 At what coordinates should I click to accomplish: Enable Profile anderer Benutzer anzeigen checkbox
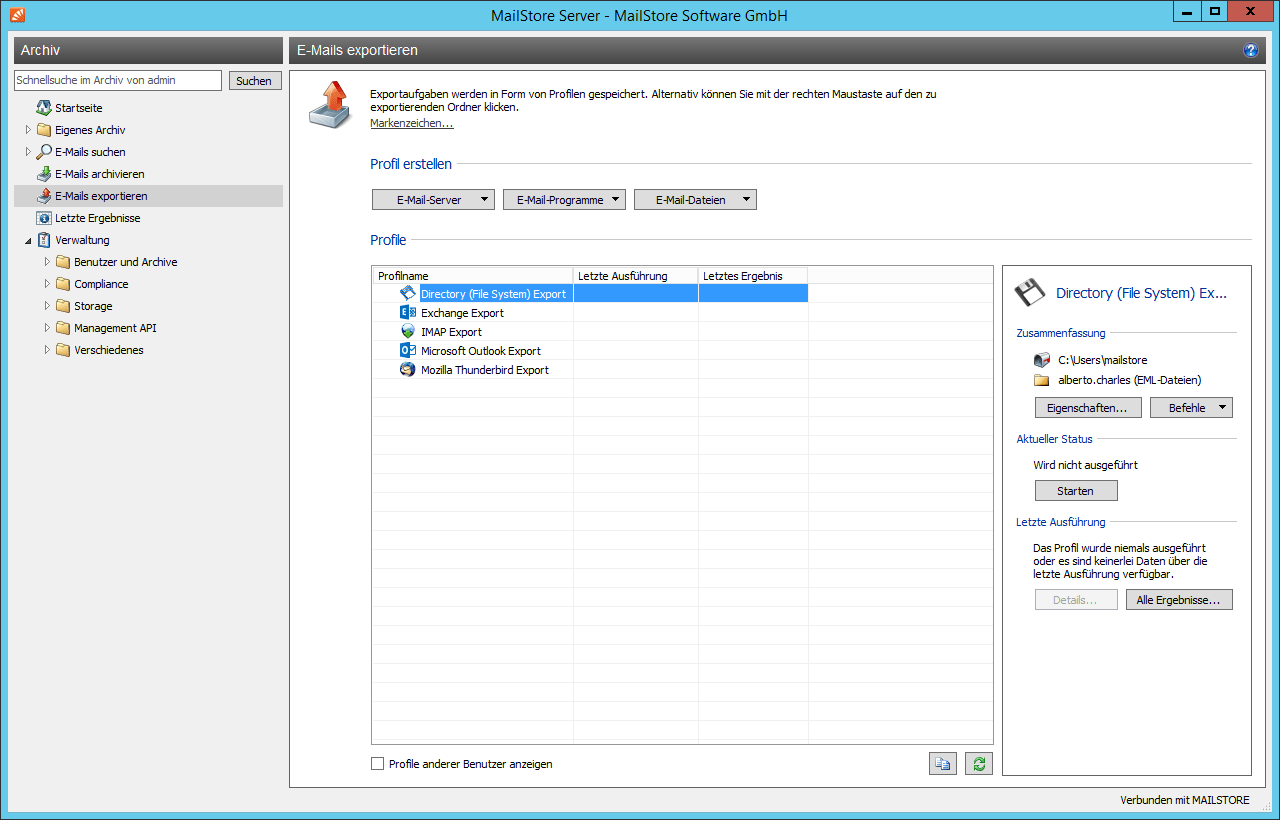click(x=378, y=764)
